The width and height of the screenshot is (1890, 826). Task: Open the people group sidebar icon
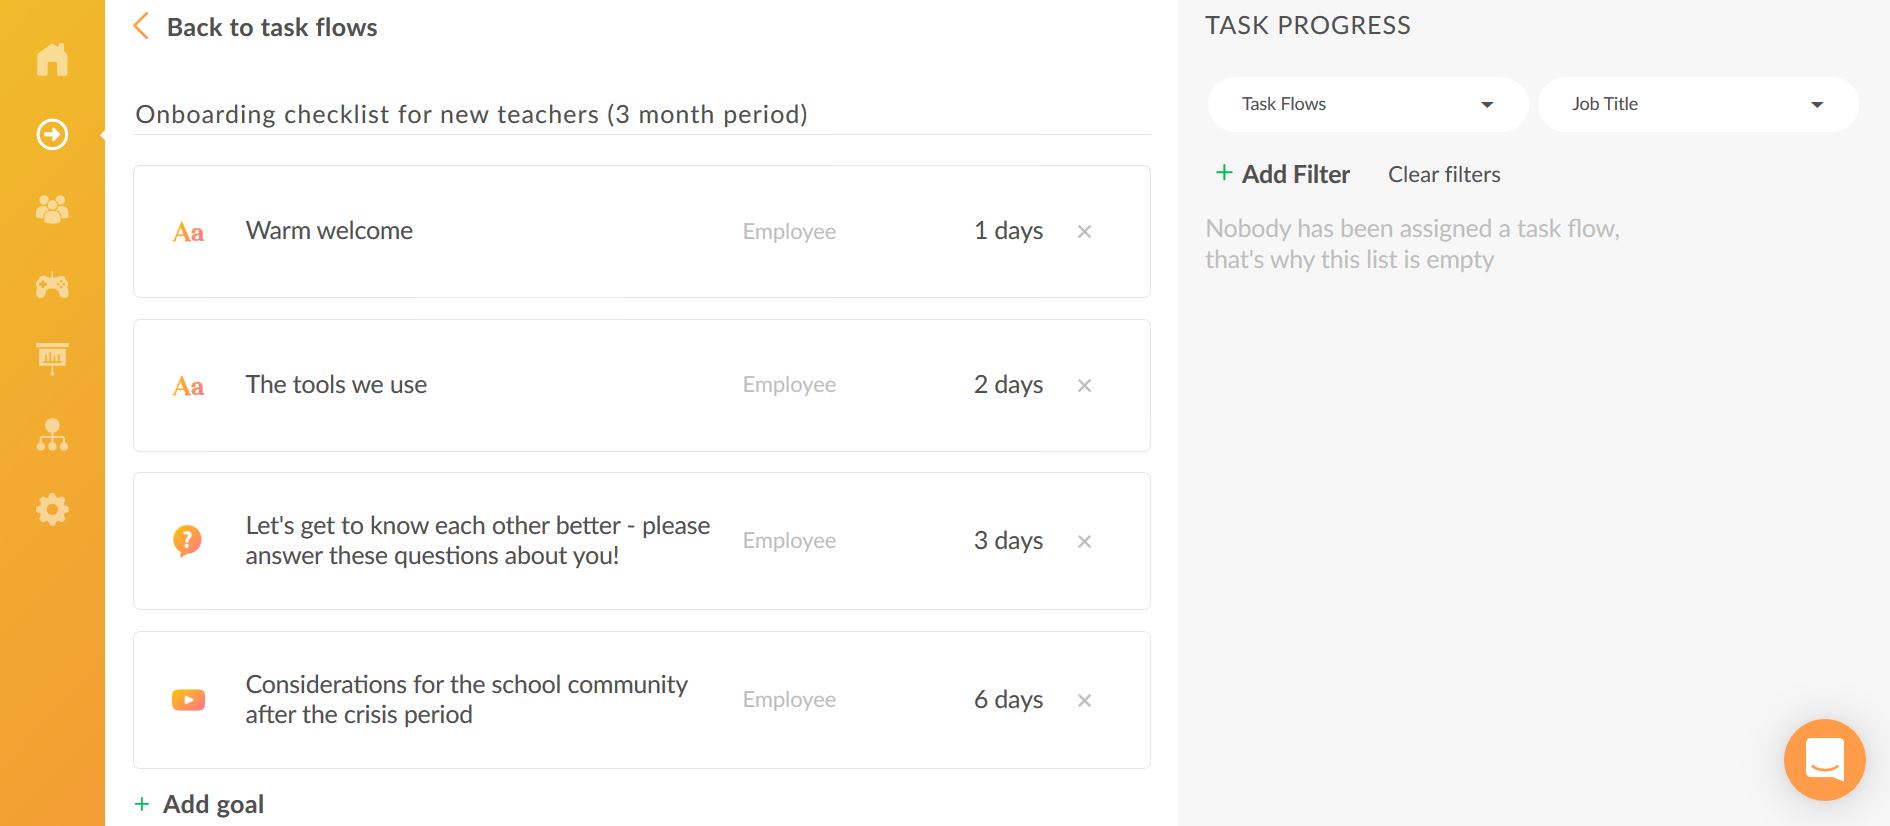click(x=52, y=209)
